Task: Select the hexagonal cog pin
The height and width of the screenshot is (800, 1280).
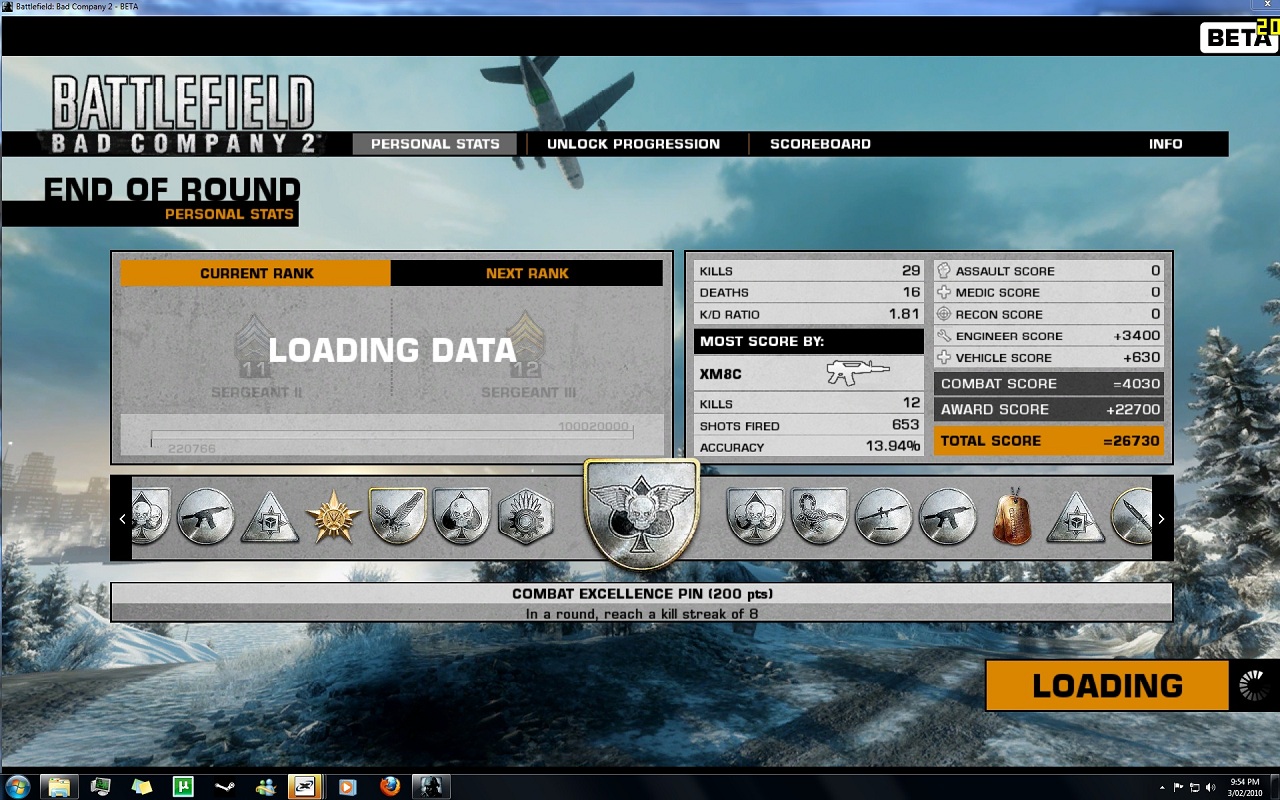Action: (x=525, y=516)
